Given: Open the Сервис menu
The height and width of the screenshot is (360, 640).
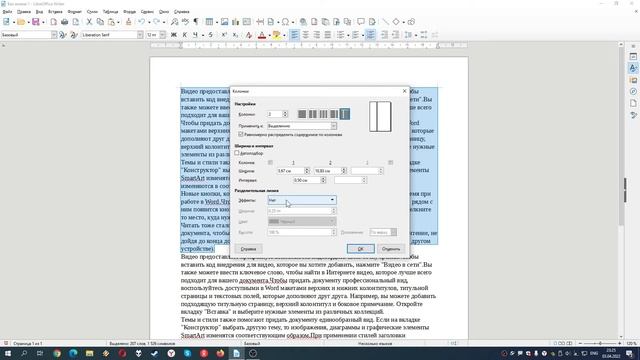Looking at the screenshot, I should pos(147,12).
